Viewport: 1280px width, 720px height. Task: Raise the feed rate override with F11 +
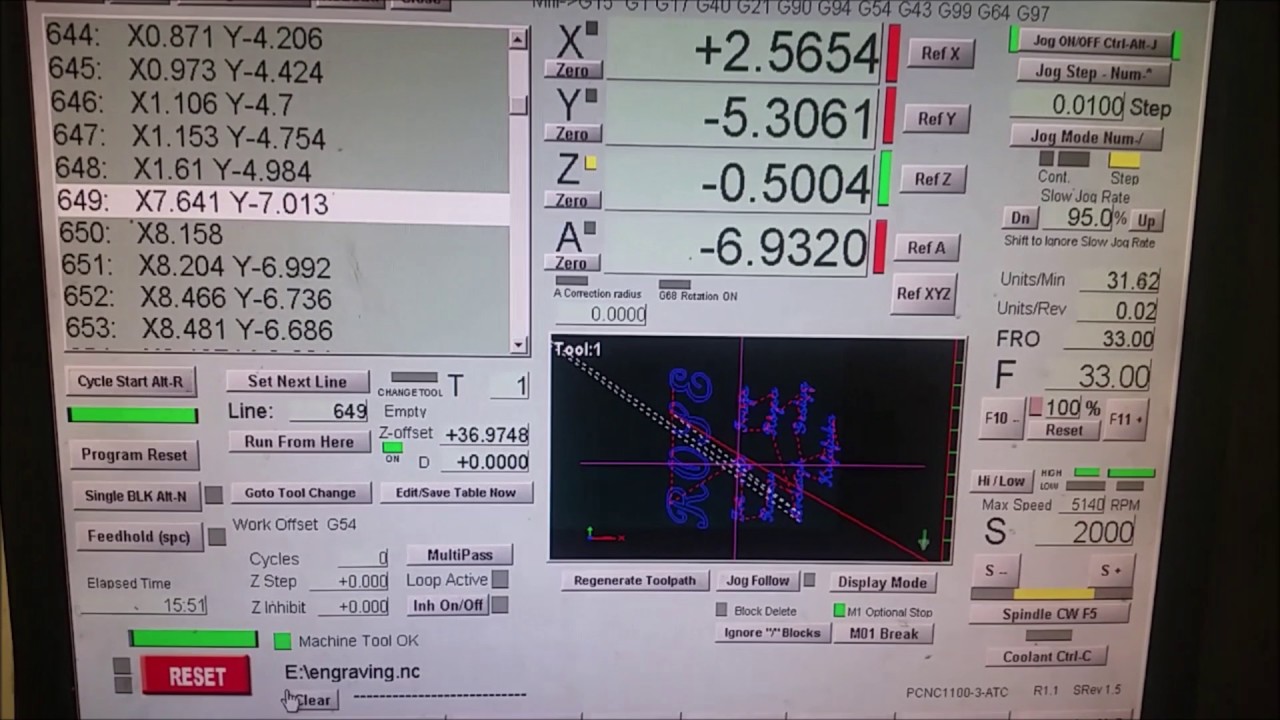(x=1126, y=419)
